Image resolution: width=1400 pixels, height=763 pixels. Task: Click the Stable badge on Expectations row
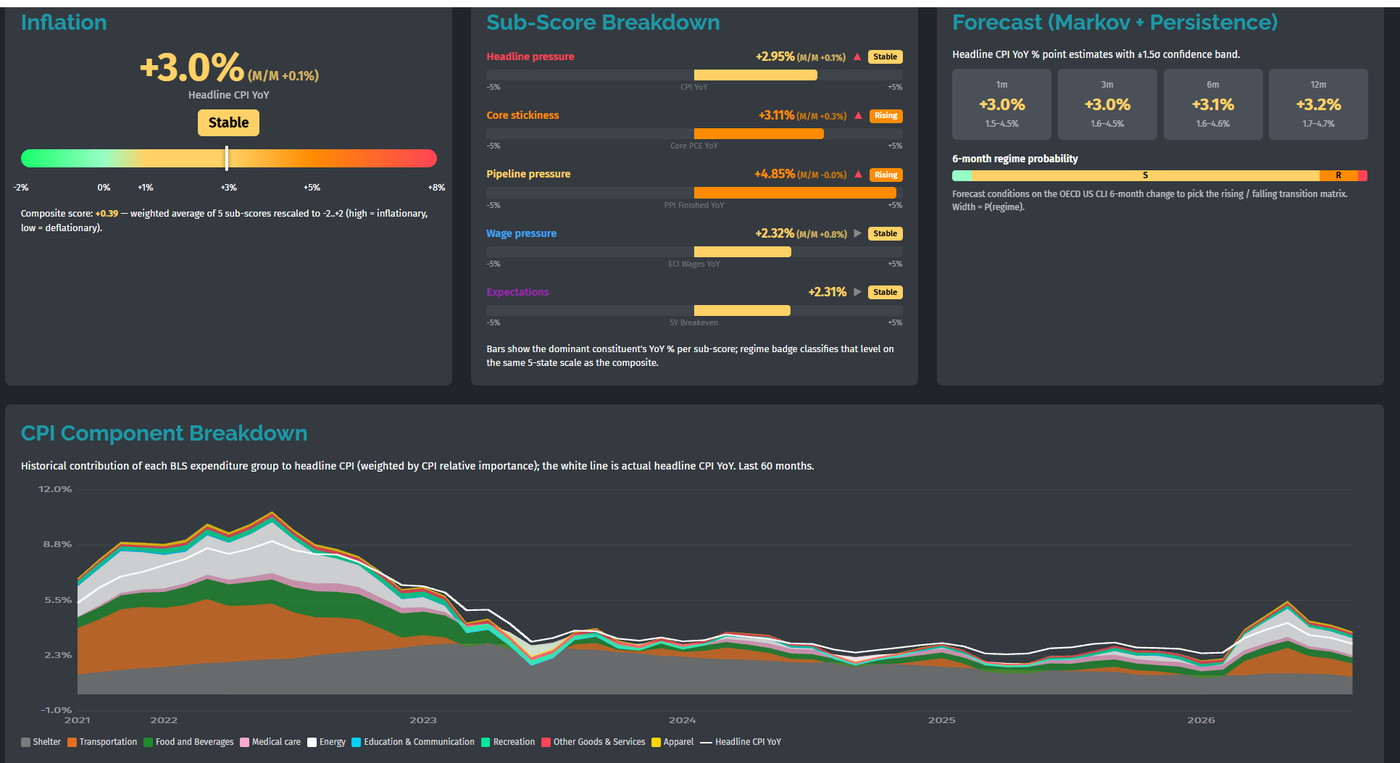click(885, 292)
